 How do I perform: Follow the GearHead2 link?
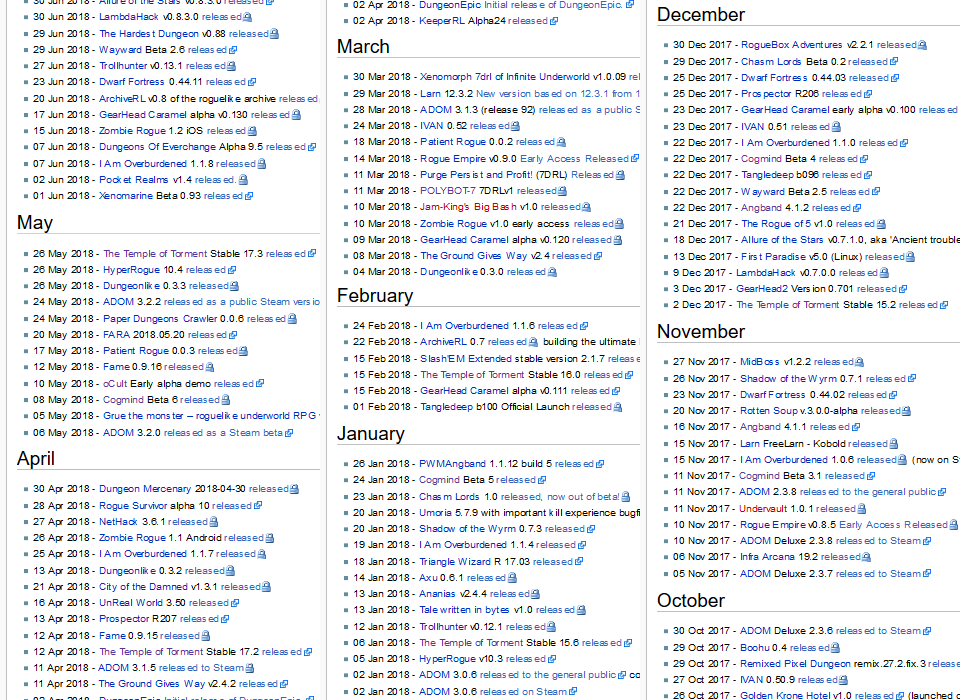tap(762, 288)
